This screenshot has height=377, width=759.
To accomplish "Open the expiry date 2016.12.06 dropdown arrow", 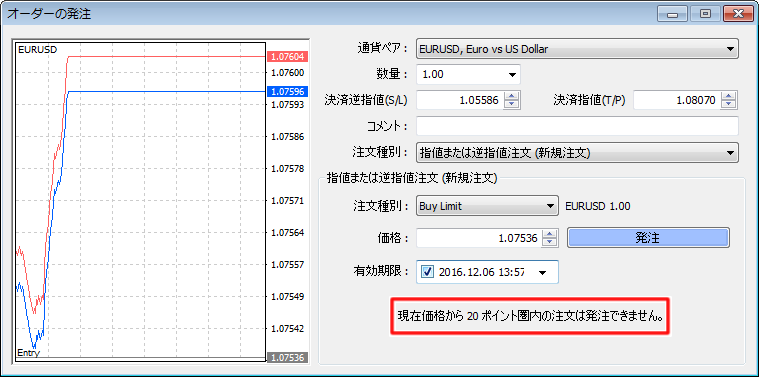I will (x=543, y=272).
